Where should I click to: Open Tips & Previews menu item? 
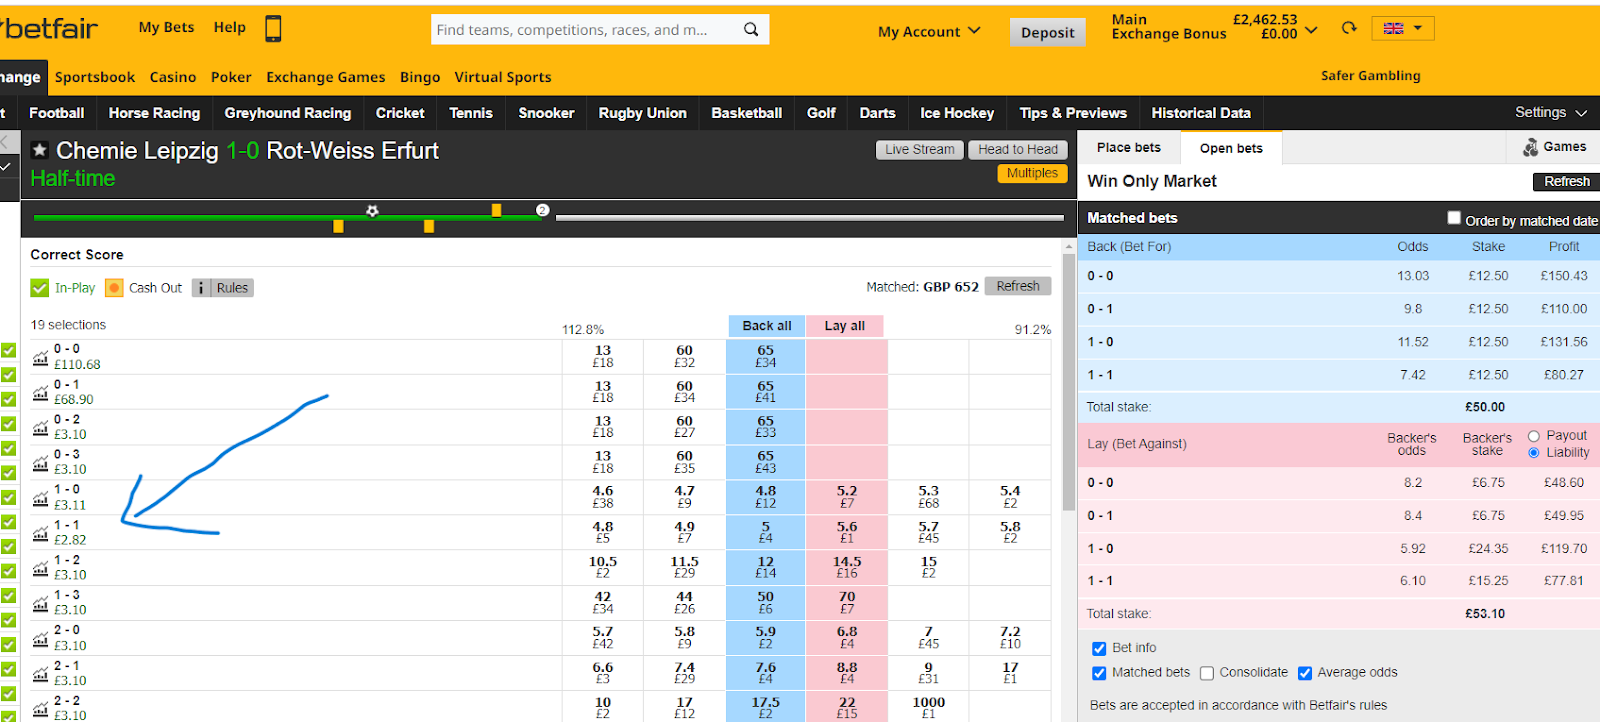1073,113
